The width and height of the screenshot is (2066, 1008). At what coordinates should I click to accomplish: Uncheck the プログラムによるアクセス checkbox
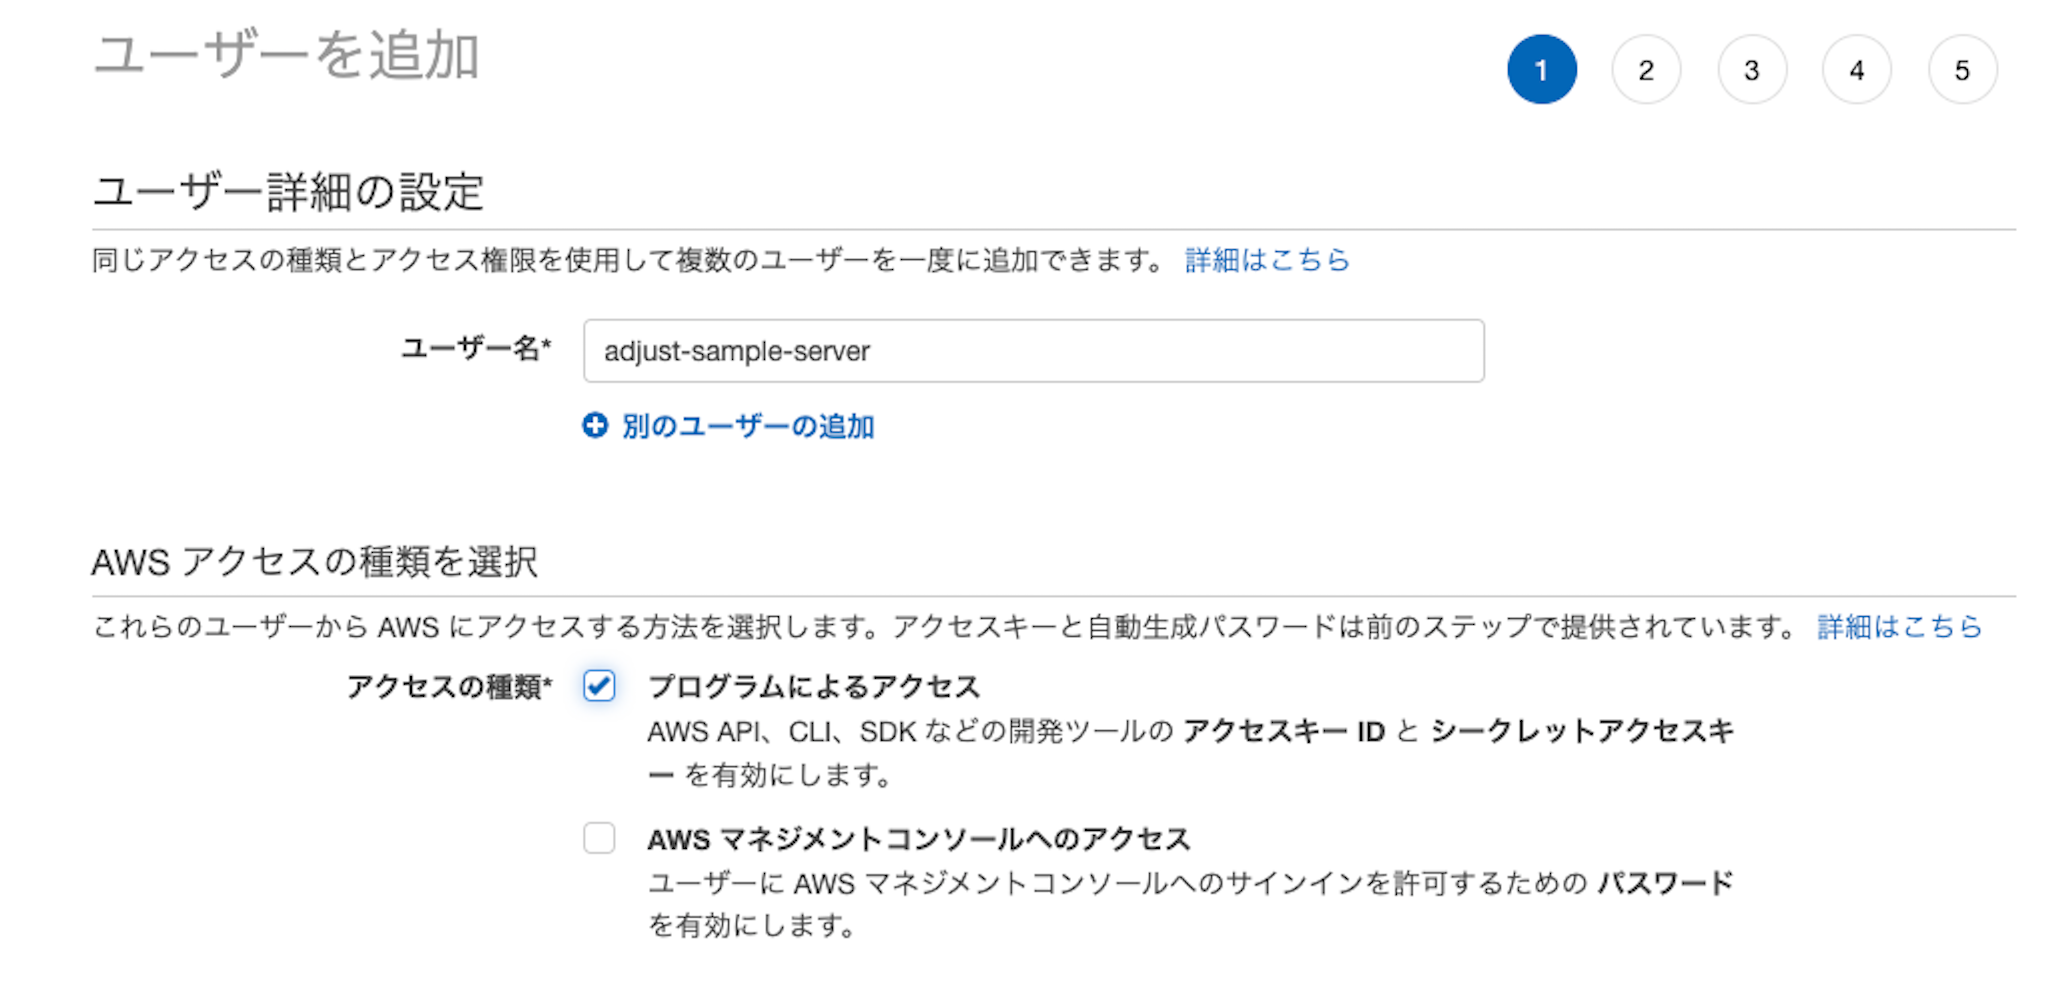pos(599,686)
